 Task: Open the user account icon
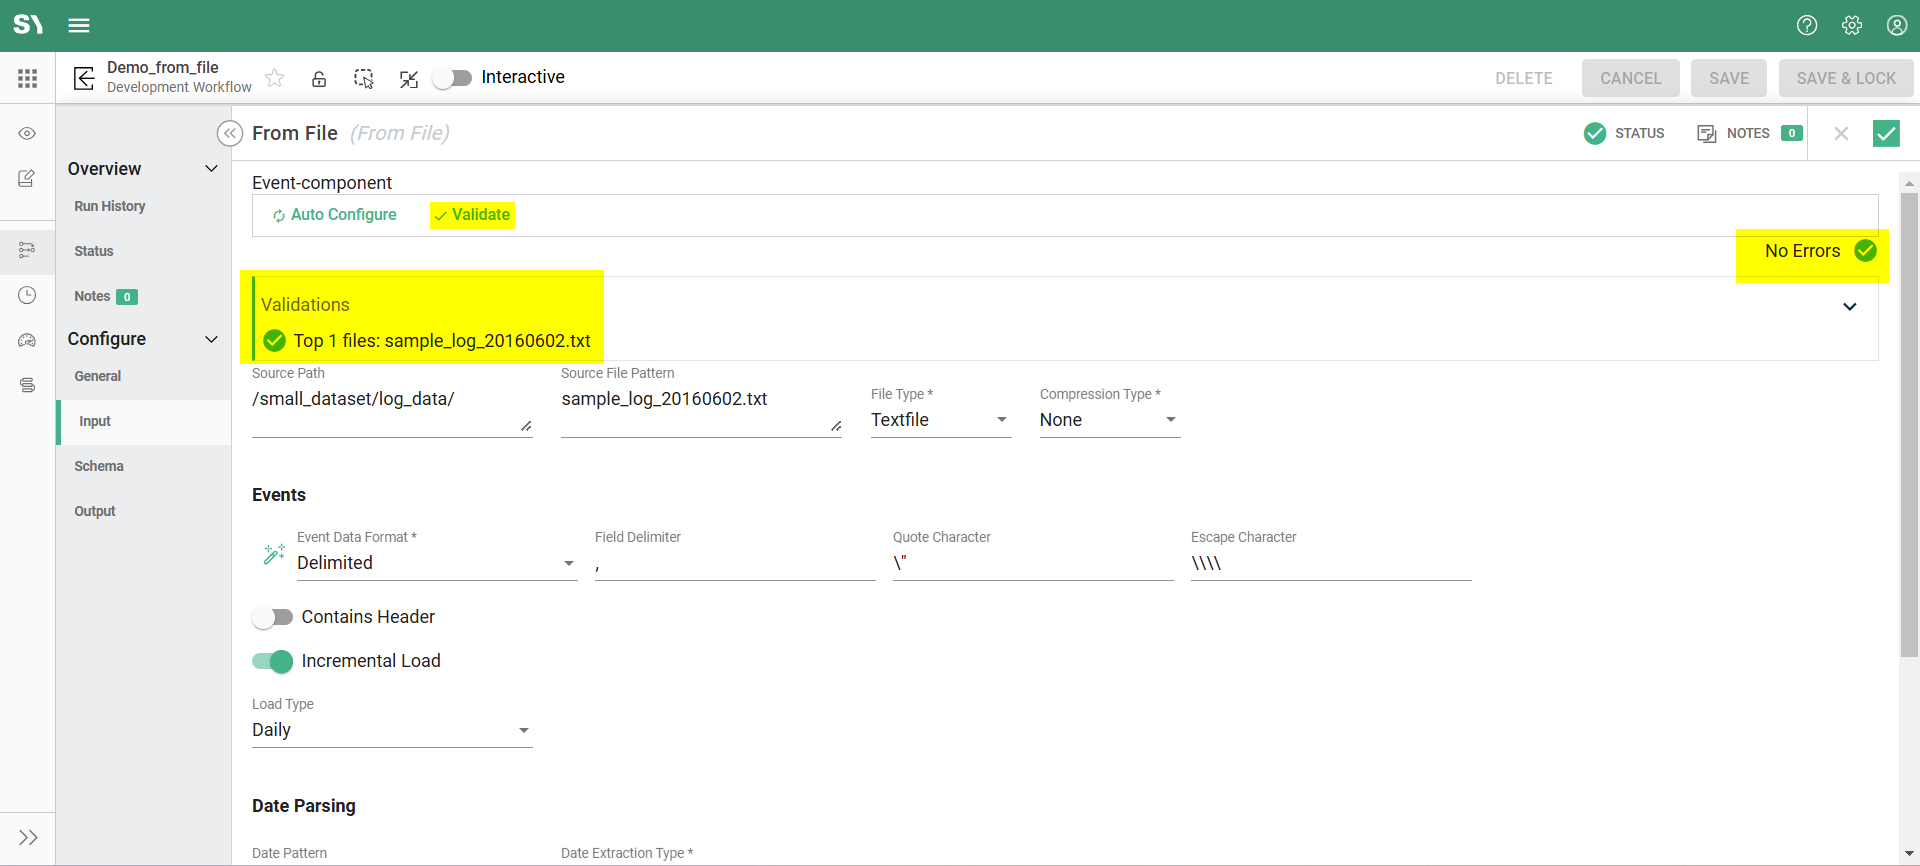[x=1896, y=25]
